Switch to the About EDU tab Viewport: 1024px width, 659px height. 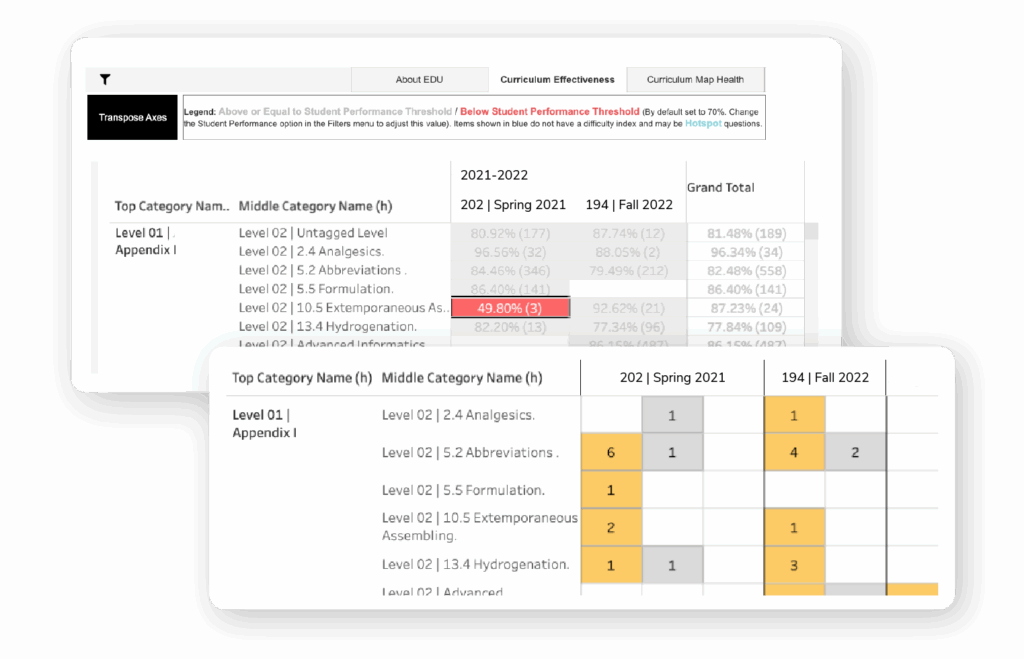click(x=419, y=80)
